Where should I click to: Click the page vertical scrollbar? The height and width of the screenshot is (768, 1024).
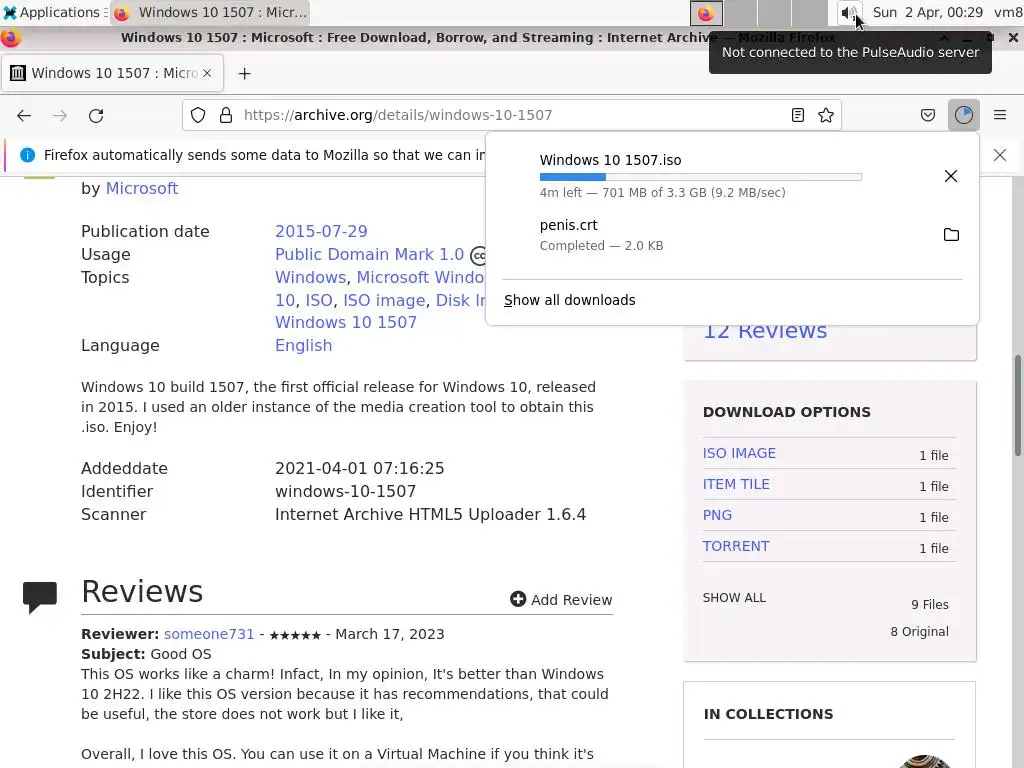click(x=1017, y=405)
